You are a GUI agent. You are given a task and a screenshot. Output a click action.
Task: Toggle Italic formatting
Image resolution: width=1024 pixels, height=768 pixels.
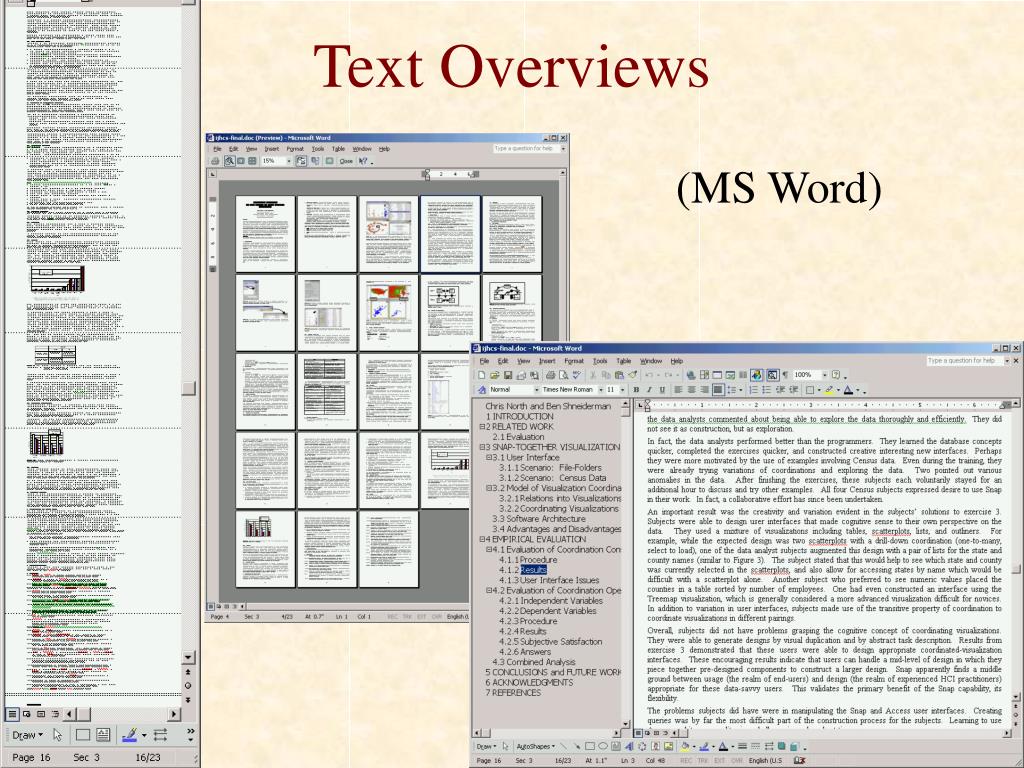[649, 390]
